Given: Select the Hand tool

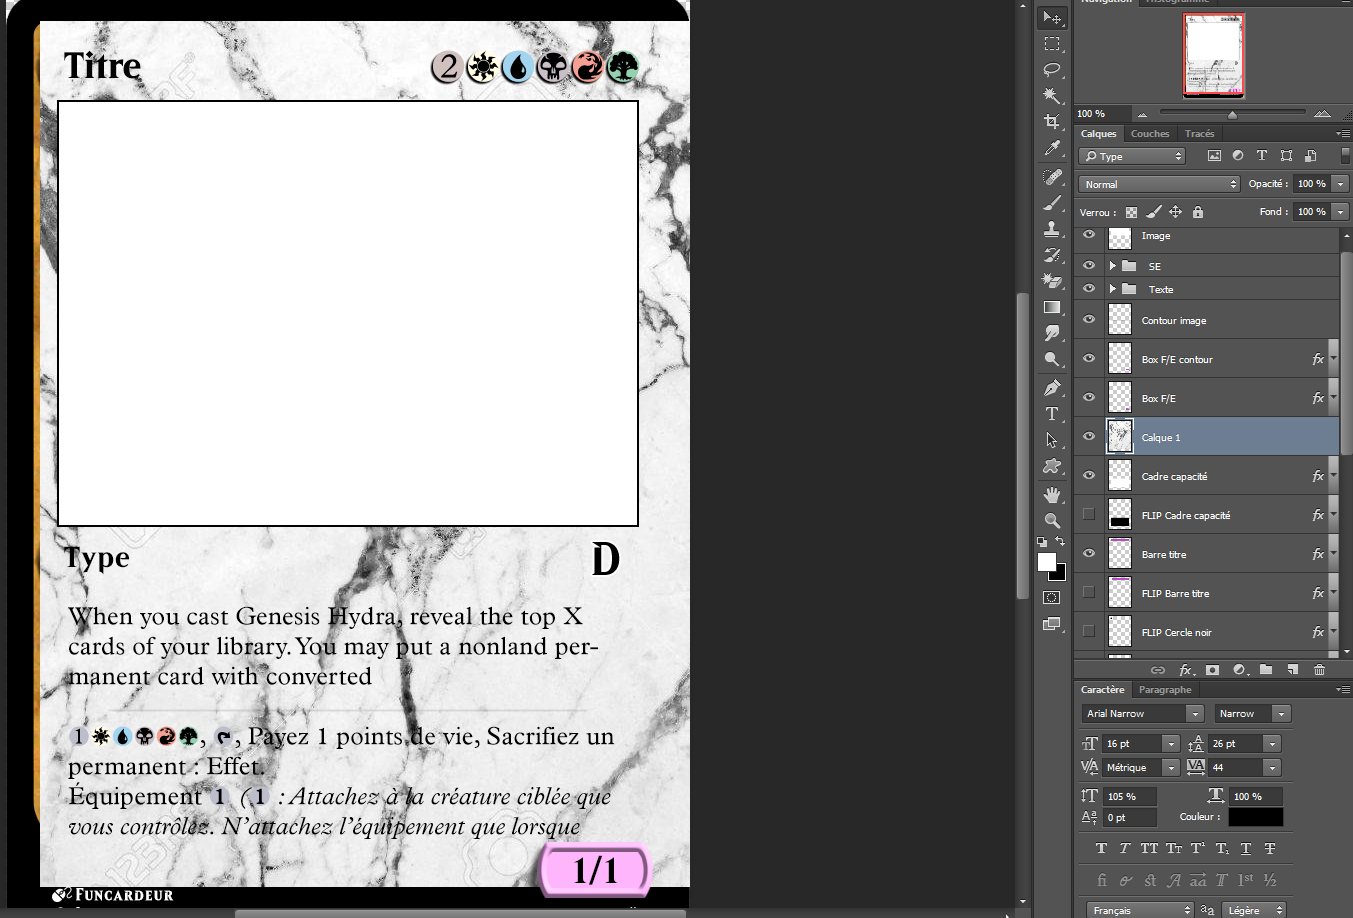Looking at the screenshot, I should point(1052,495).
